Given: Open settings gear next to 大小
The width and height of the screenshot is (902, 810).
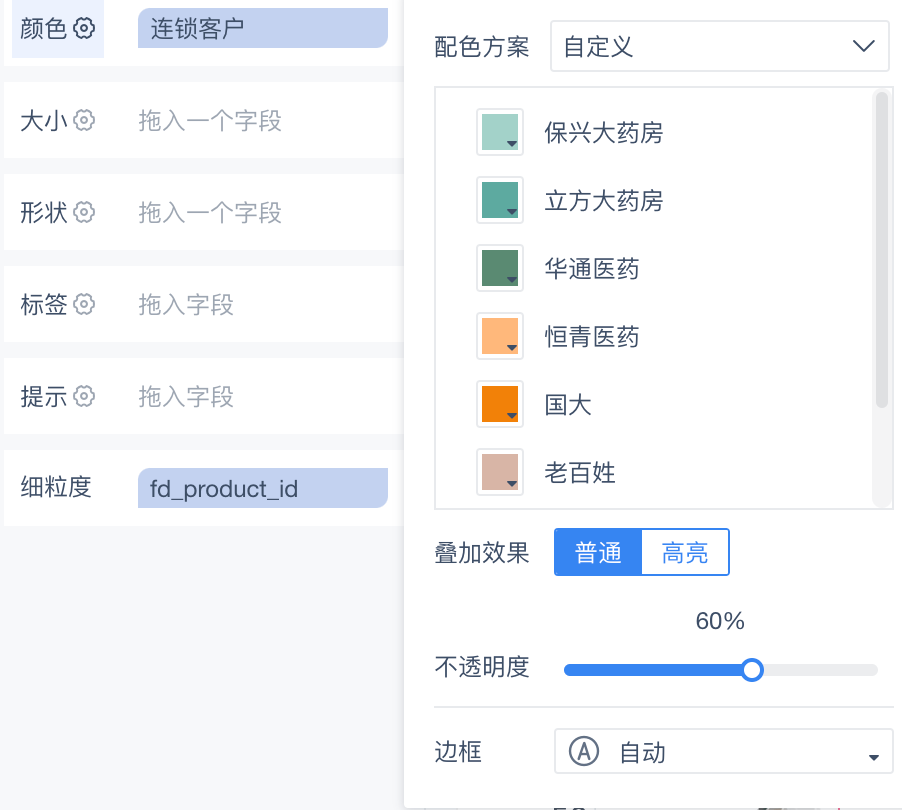Looking at the screenshot, I should [84, 120].
